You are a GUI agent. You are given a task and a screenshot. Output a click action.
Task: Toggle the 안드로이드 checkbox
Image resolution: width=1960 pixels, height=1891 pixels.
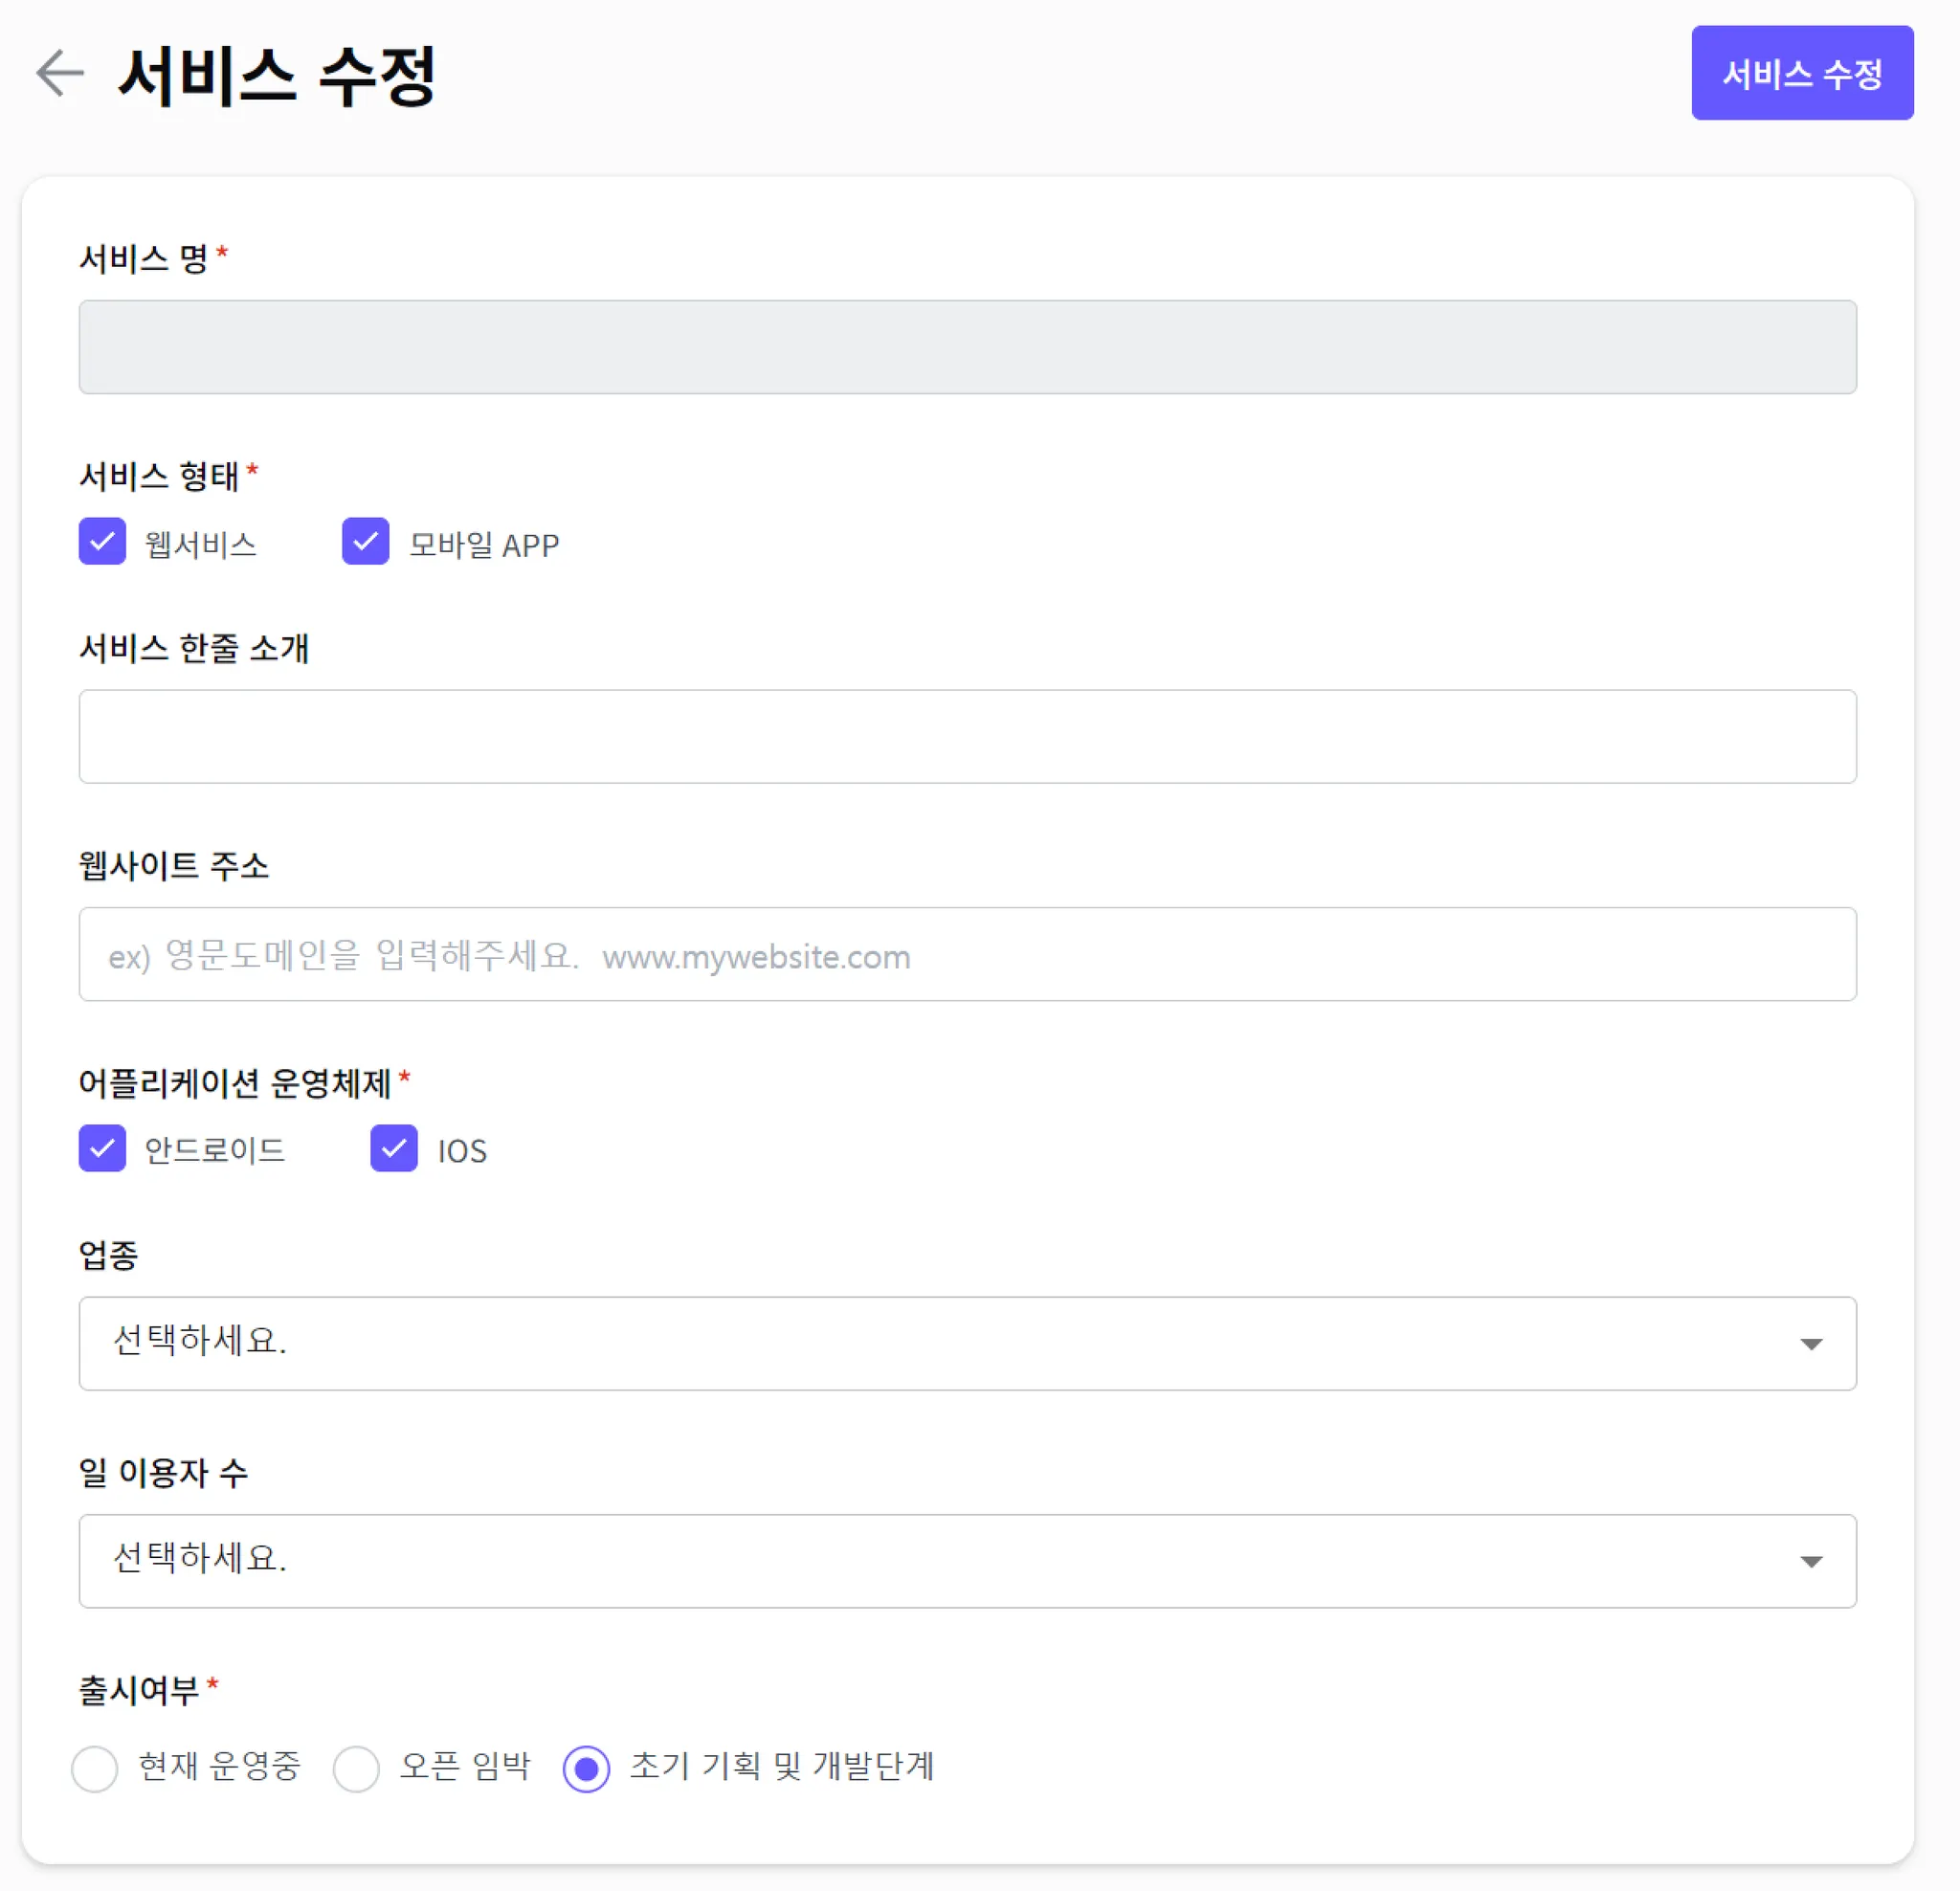coord(102,1148)
